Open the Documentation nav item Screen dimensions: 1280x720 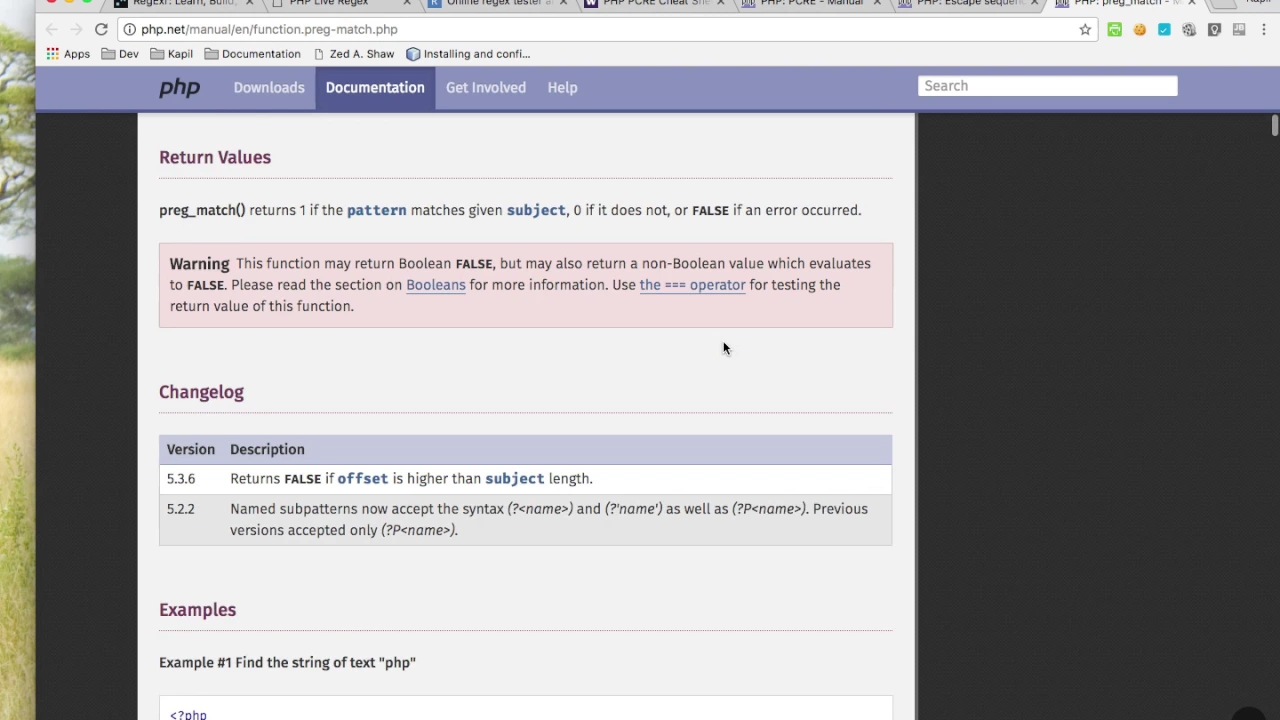coord(375,88)
